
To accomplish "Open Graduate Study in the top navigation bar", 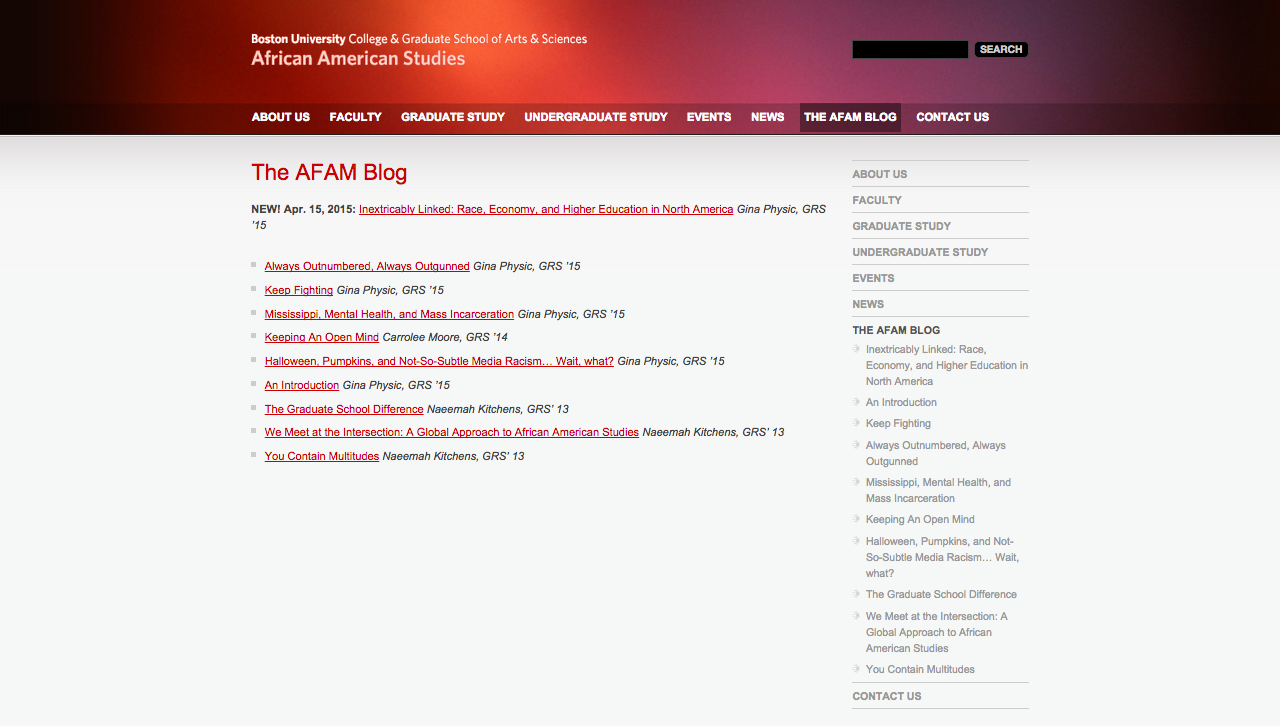I will pyautogui.click(x=453, y=117).
